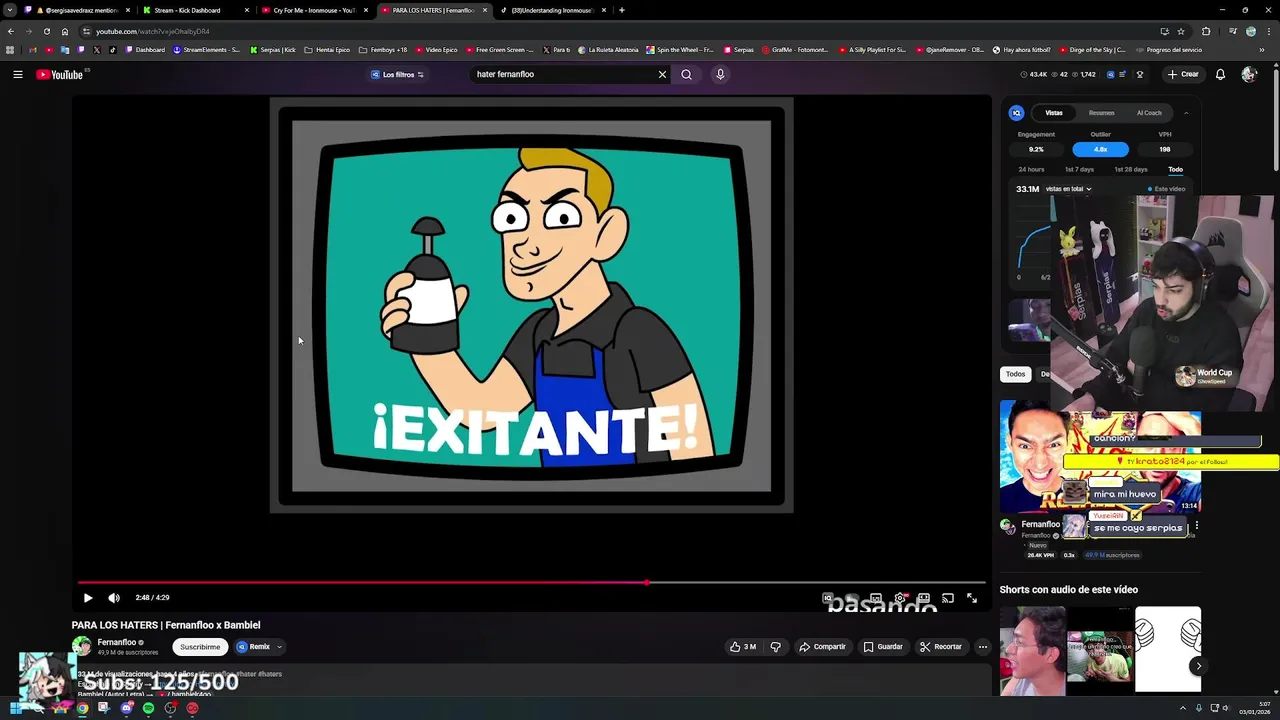Seek on the red video progress bar
The width and height of the screenshot is (1280, 720).
coord(531,582)
